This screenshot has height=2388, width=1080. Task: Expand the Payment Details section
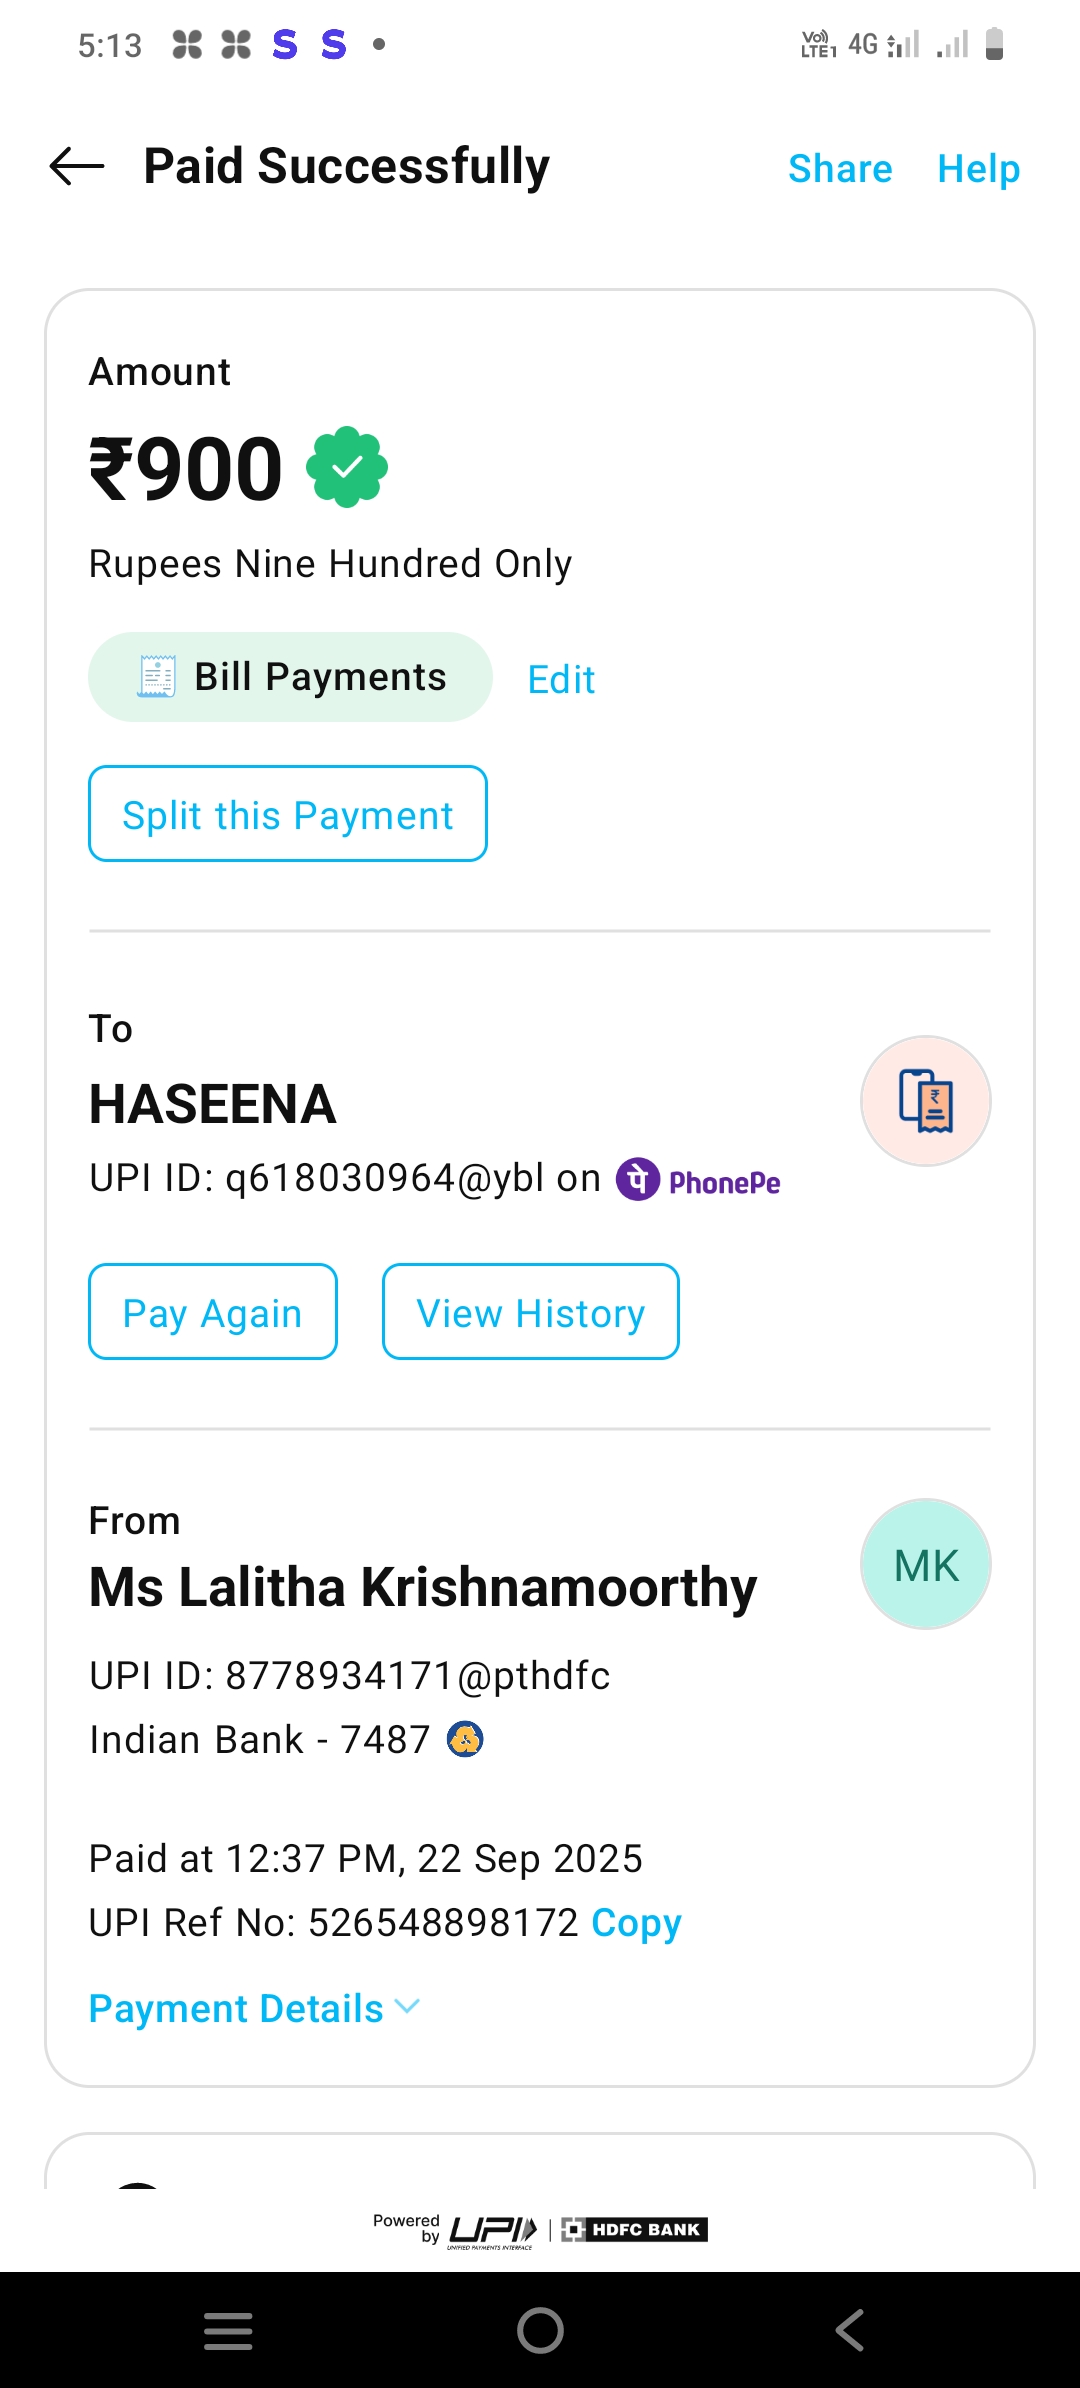[x=254, y=2009]
